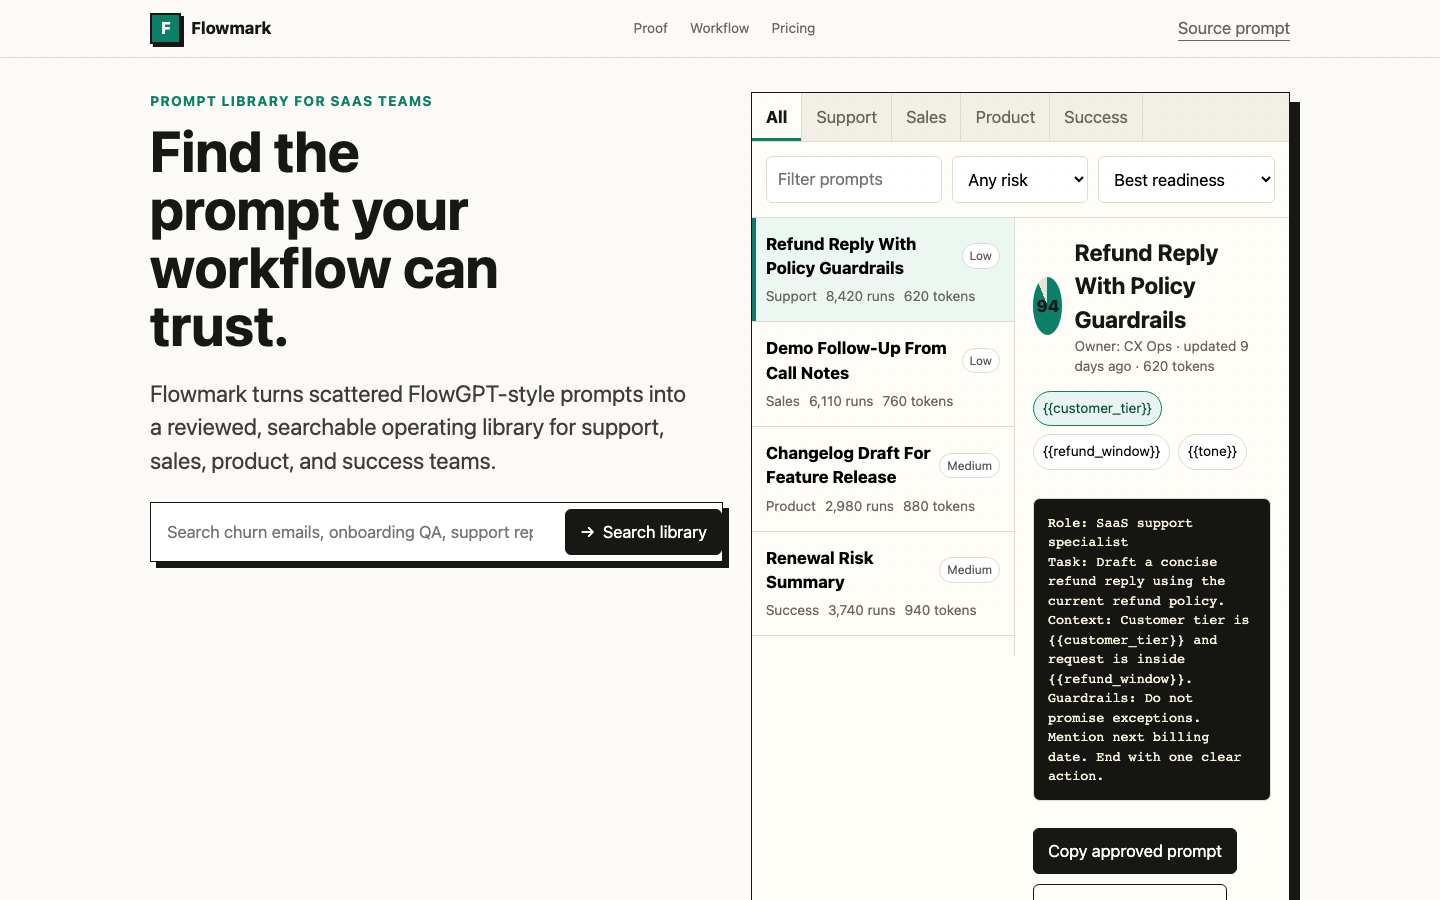The image size is (1440, 900).
Task: Select Changelog Draft For Feature Release row
Action: 883,479
